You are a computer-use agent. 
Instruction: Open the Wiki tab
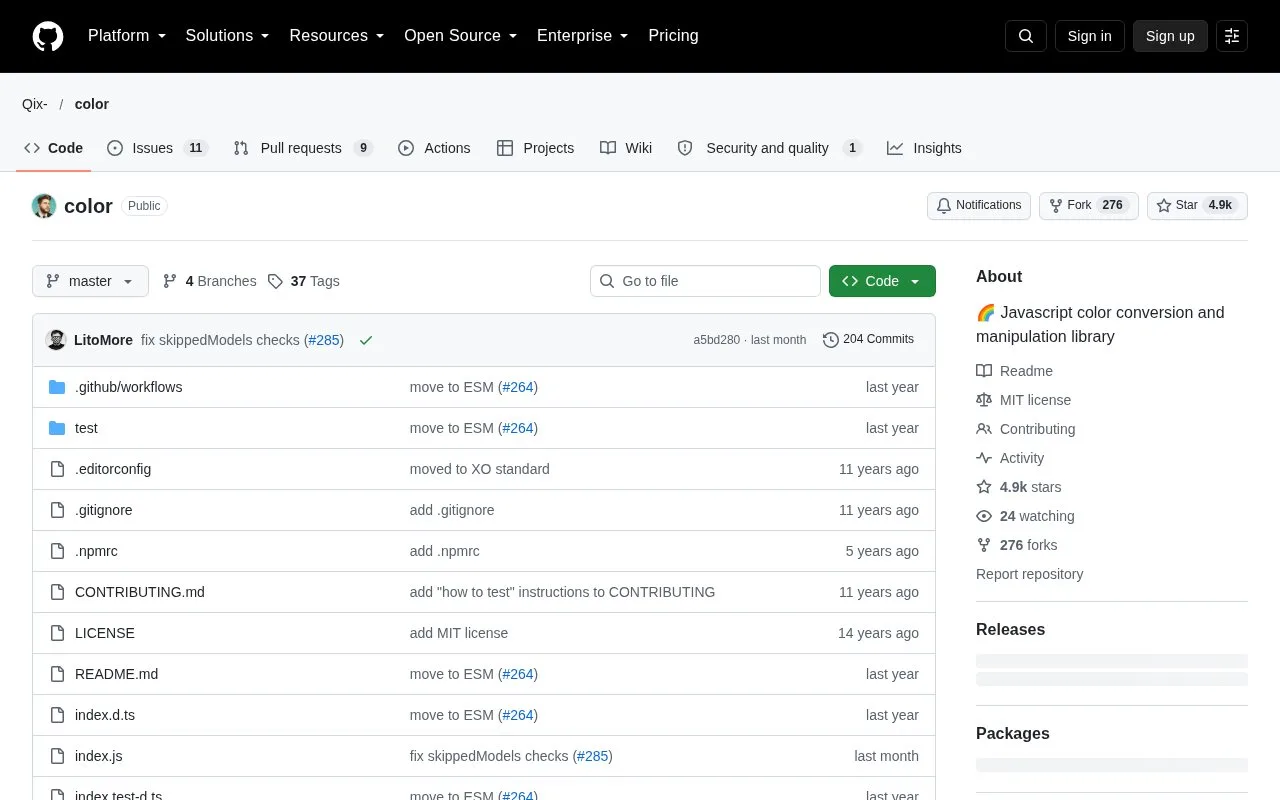[x=626, y=148]
